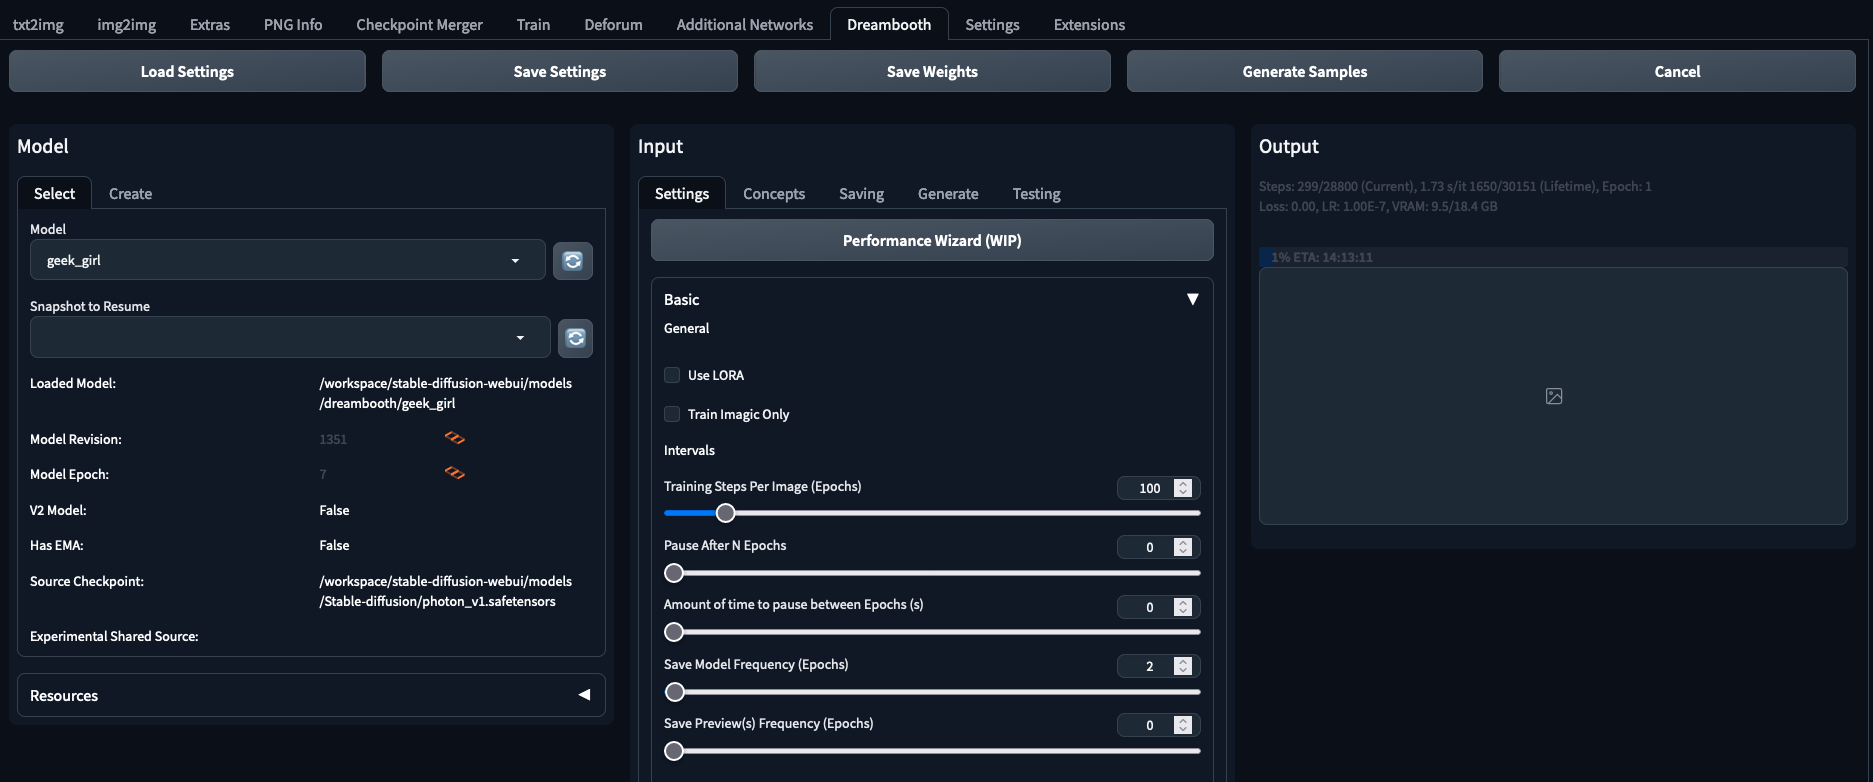Open the txt2img tab
The width and height of the screenshot is (1873, 782).
pos(38,24)
